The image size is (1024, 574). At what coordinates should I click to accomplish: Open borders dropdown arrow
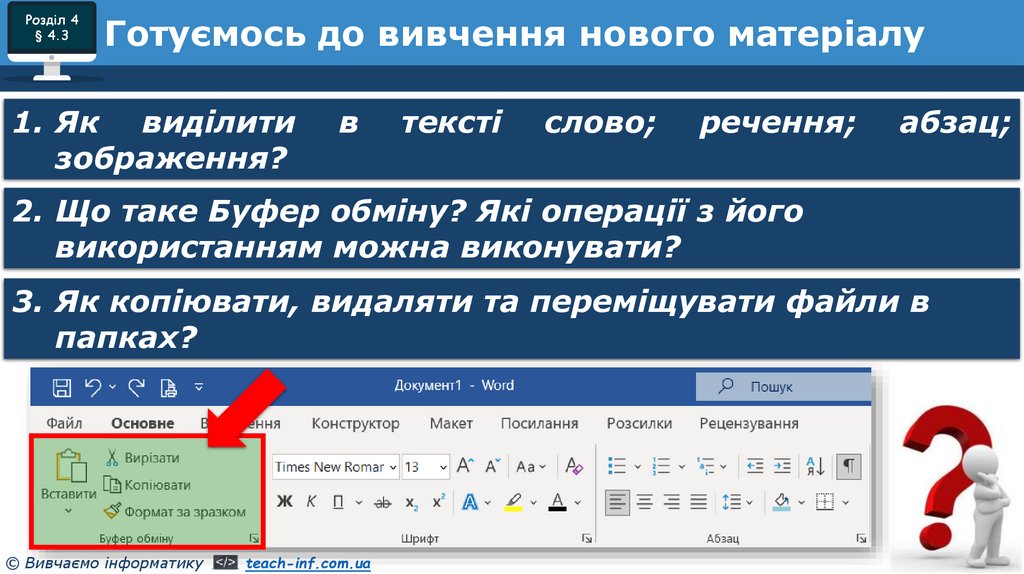[x=846, y=502]
